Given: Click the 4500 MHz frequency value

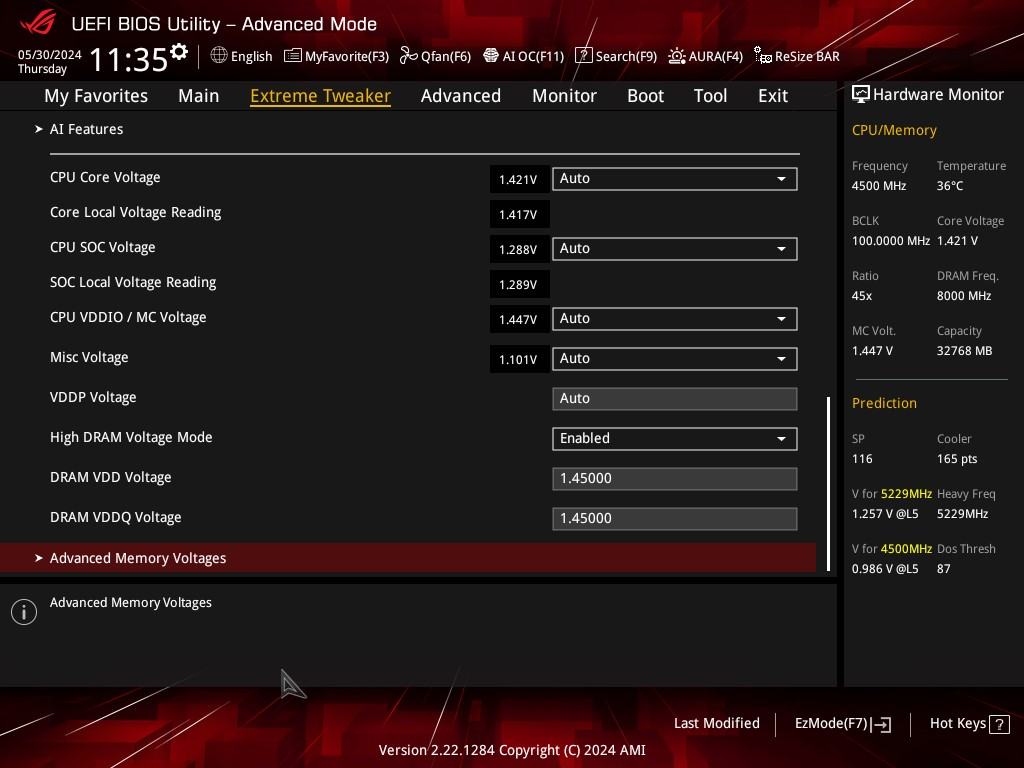Looking at the screenshot, I should 879,186.
